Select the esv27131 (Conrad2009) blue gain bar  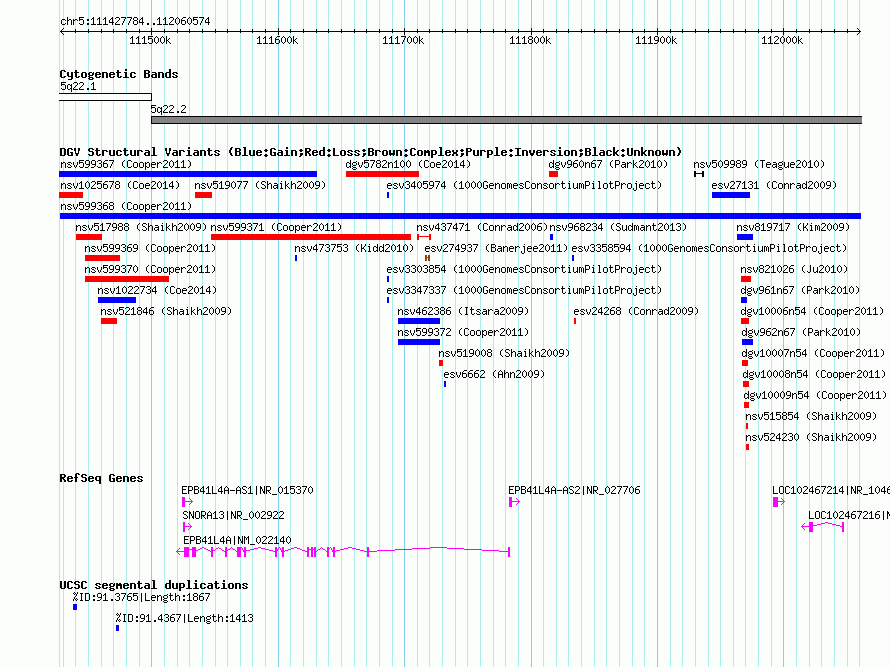coord(731,195)
